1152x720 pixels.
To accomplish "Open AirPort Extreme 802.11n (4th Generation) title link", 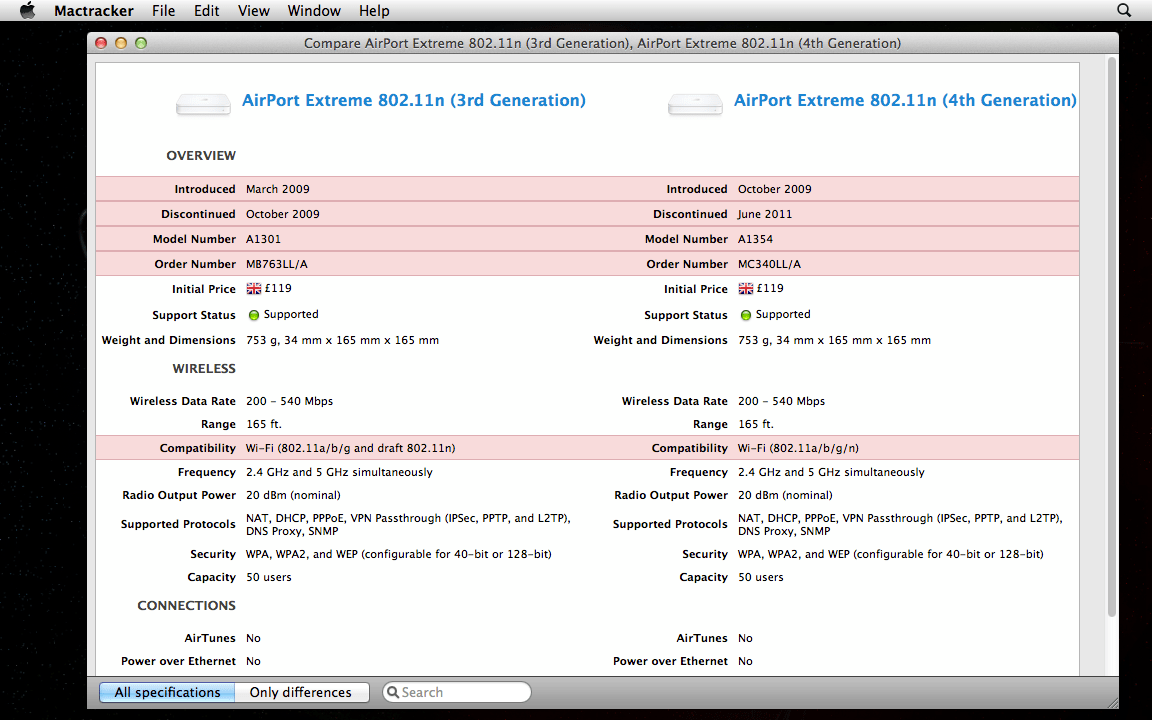I will [905, 100].
